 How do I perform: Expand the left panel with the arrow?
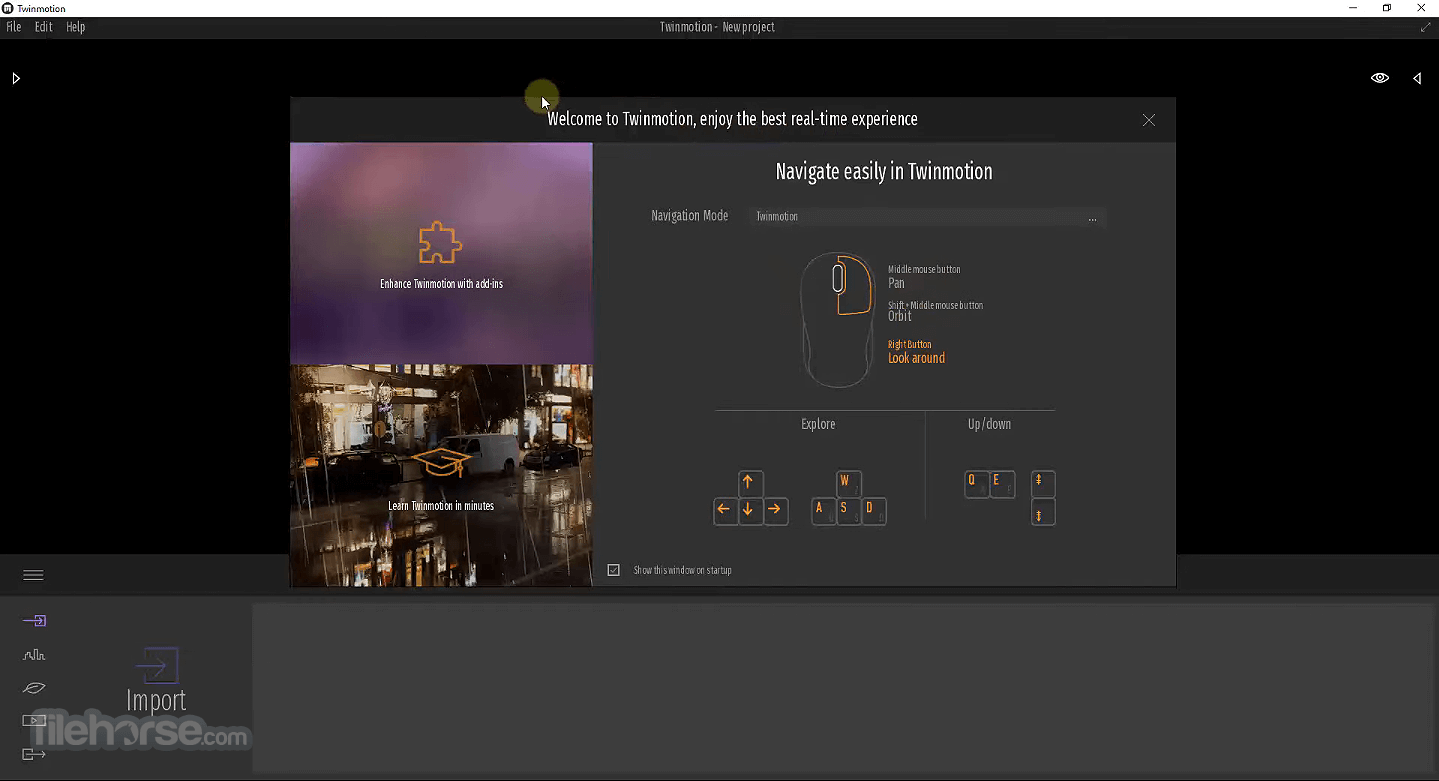pos(16,78)
